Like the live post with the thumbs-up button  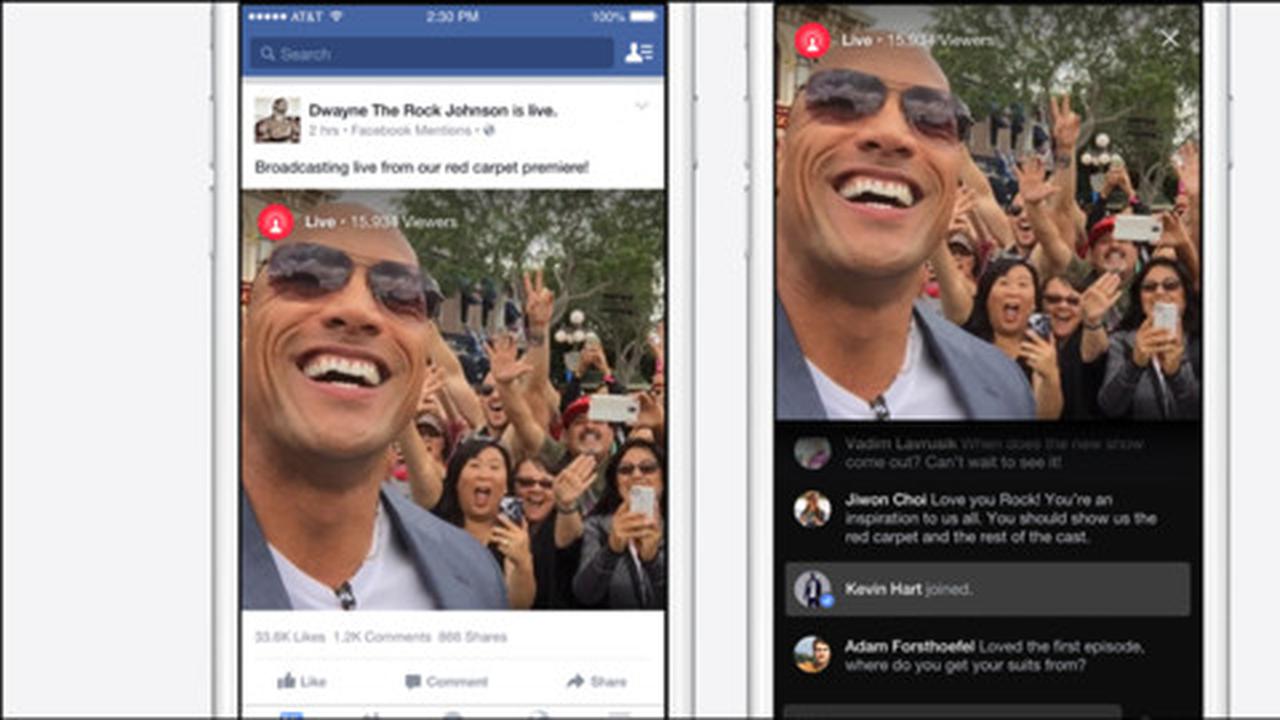coord(302,681)
